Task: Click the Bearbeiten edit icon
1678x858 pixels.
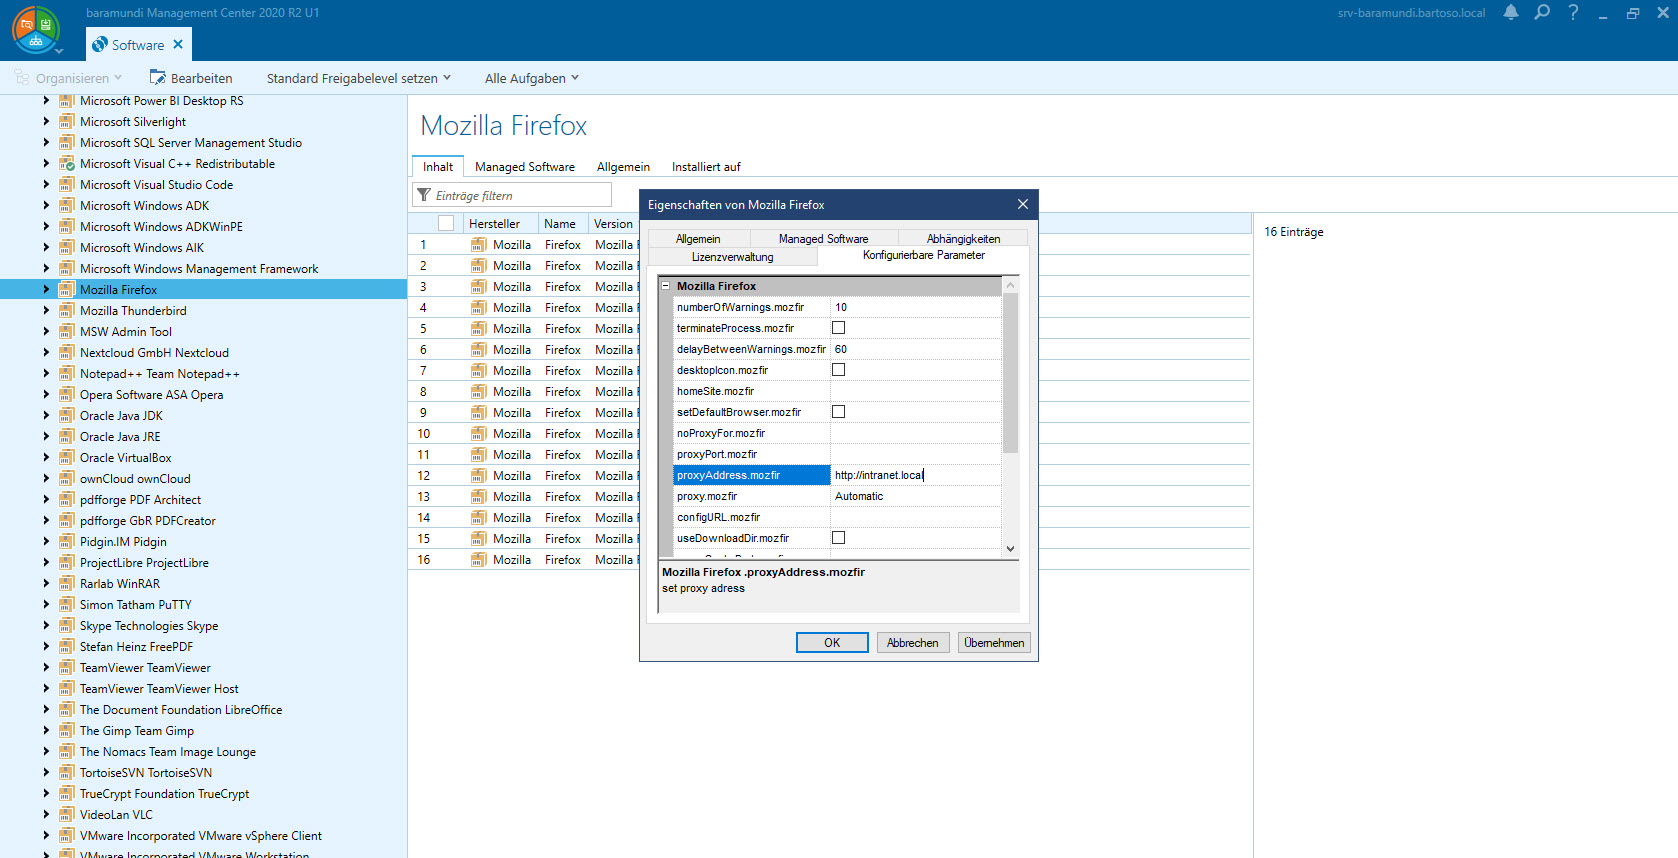Action: click(157, 78)
